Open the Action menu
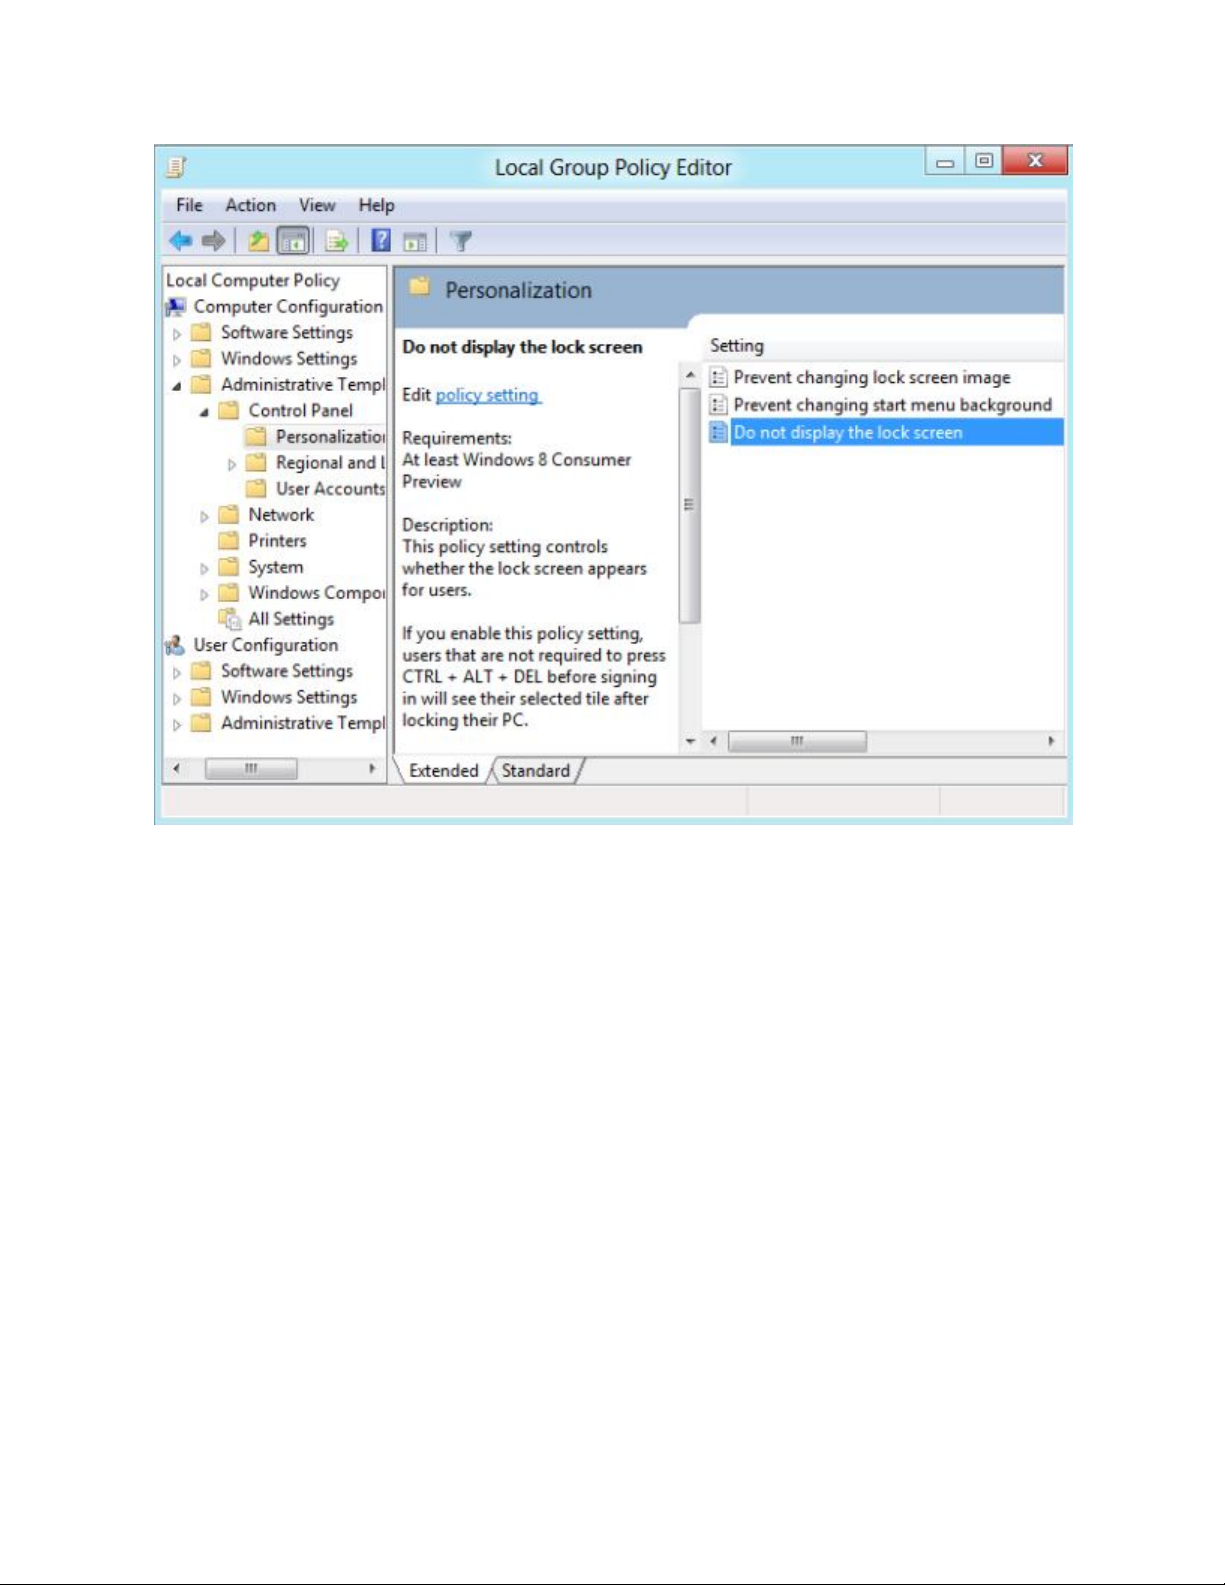 250,205
